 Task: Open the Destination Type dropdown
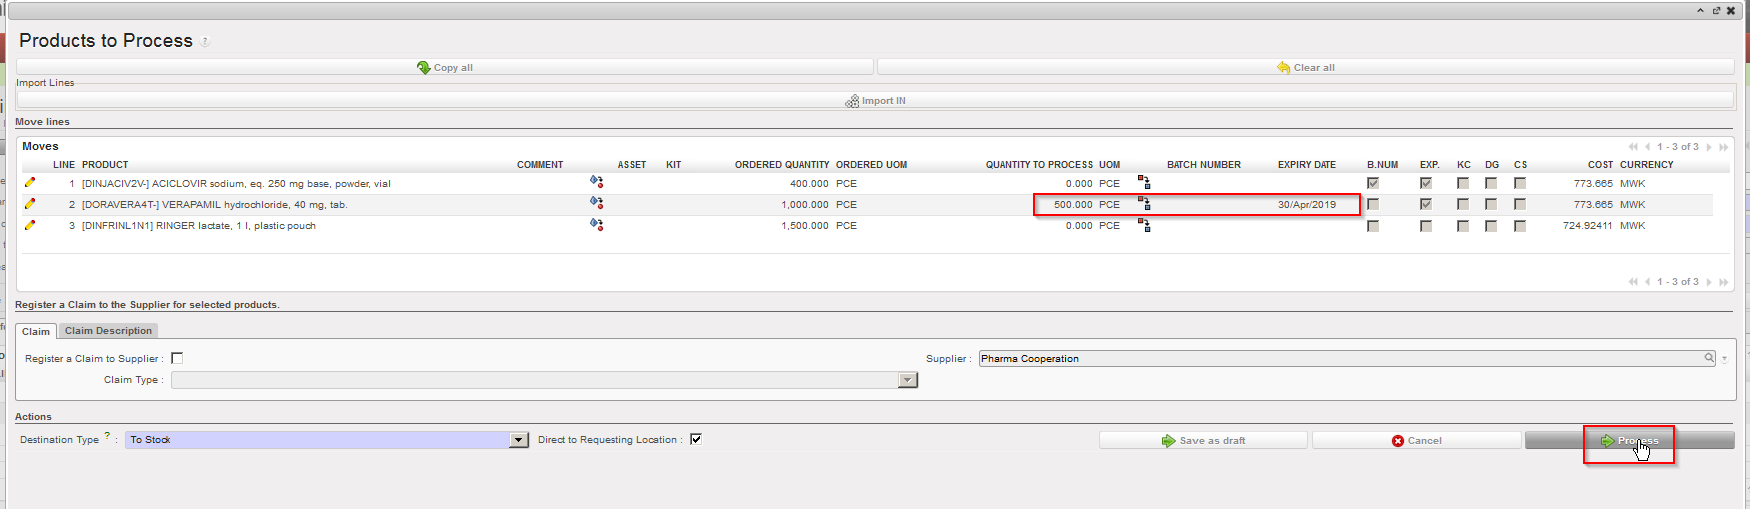(518, 440)
